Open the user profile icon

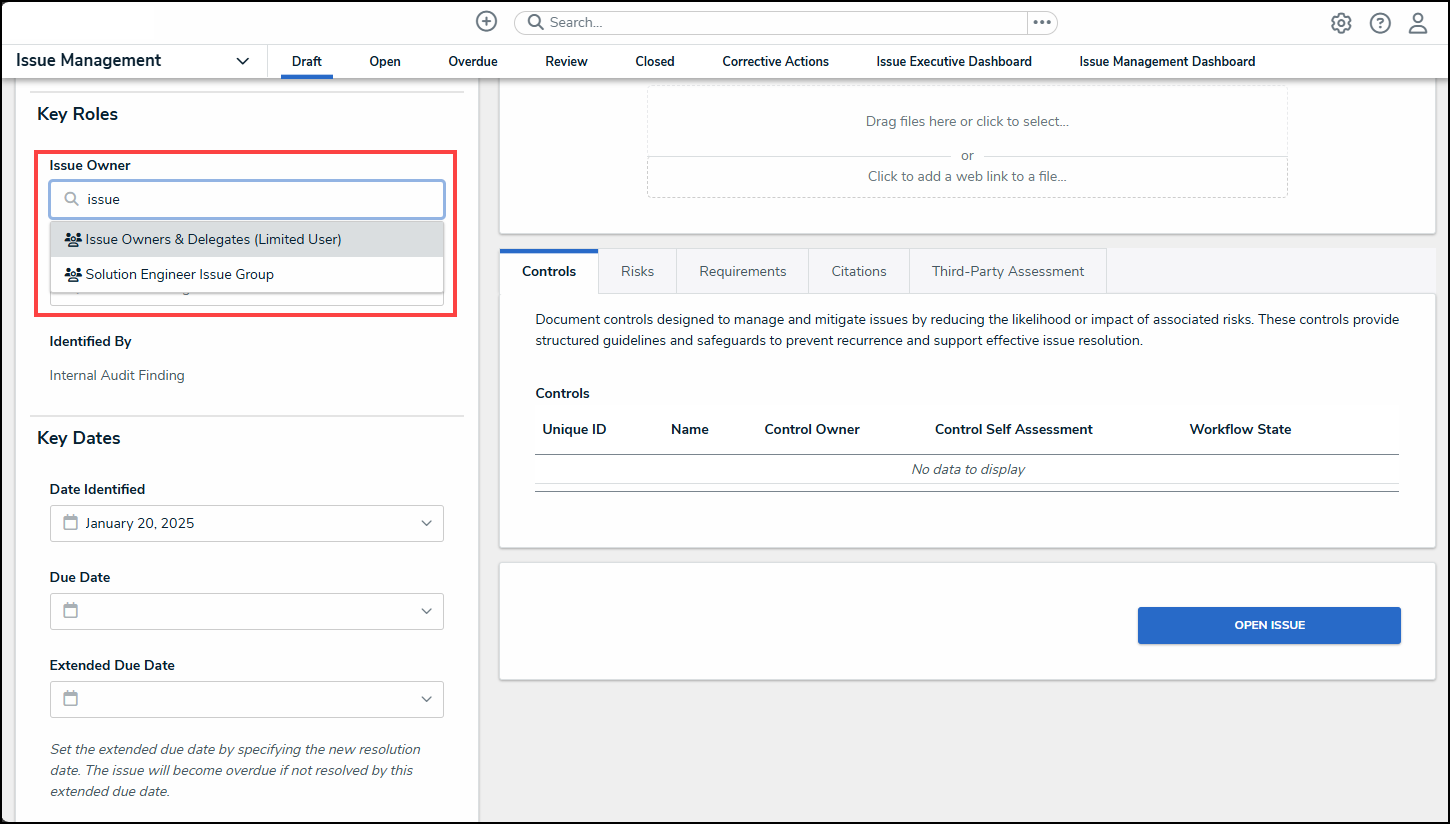pyautogui.click(x=1418, y=23)
